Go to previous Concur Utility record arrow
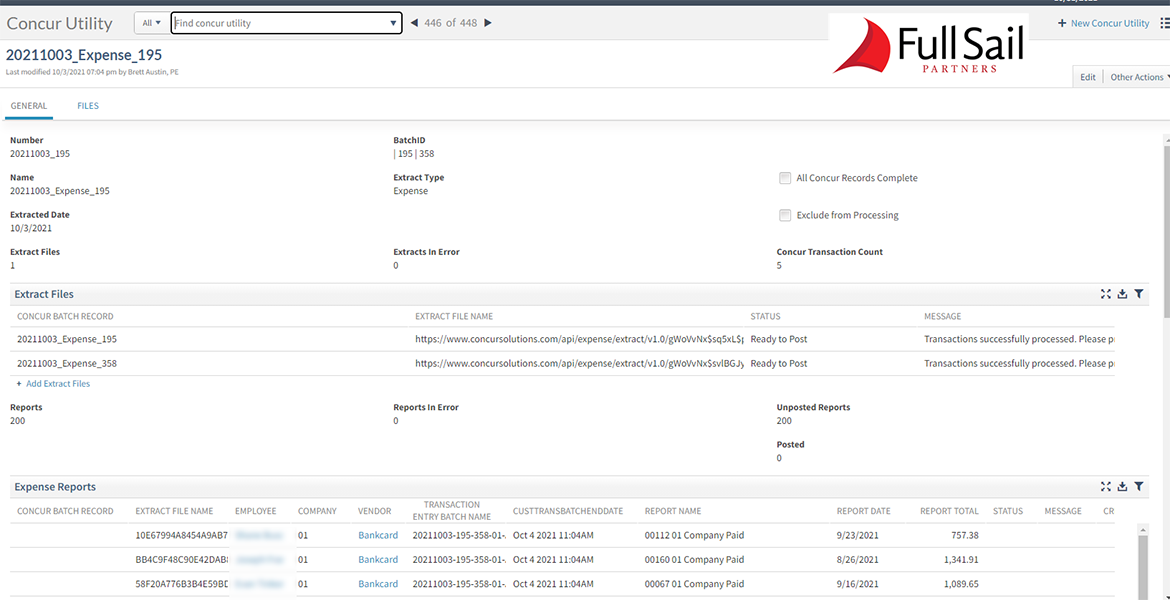 tap(414, 23)
